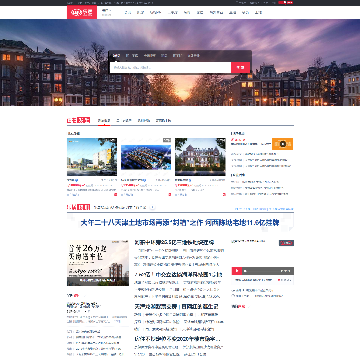
Task: Open the news headline mentioning 2020年
Action: 178,339
